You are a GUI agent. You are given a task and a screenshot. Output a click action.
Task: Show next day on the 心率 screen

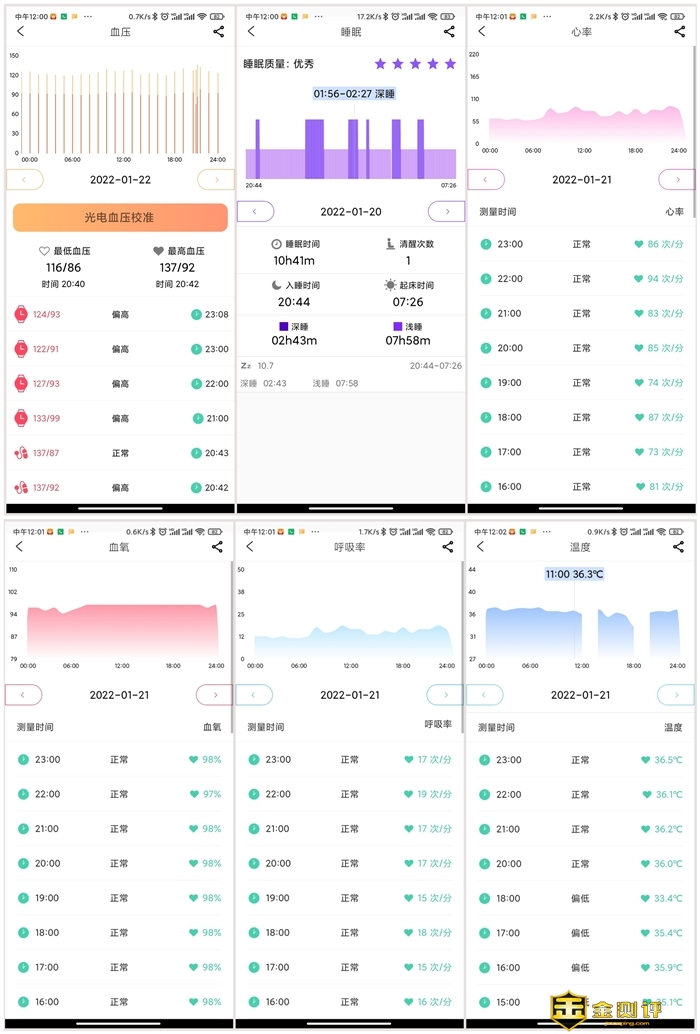677,180
